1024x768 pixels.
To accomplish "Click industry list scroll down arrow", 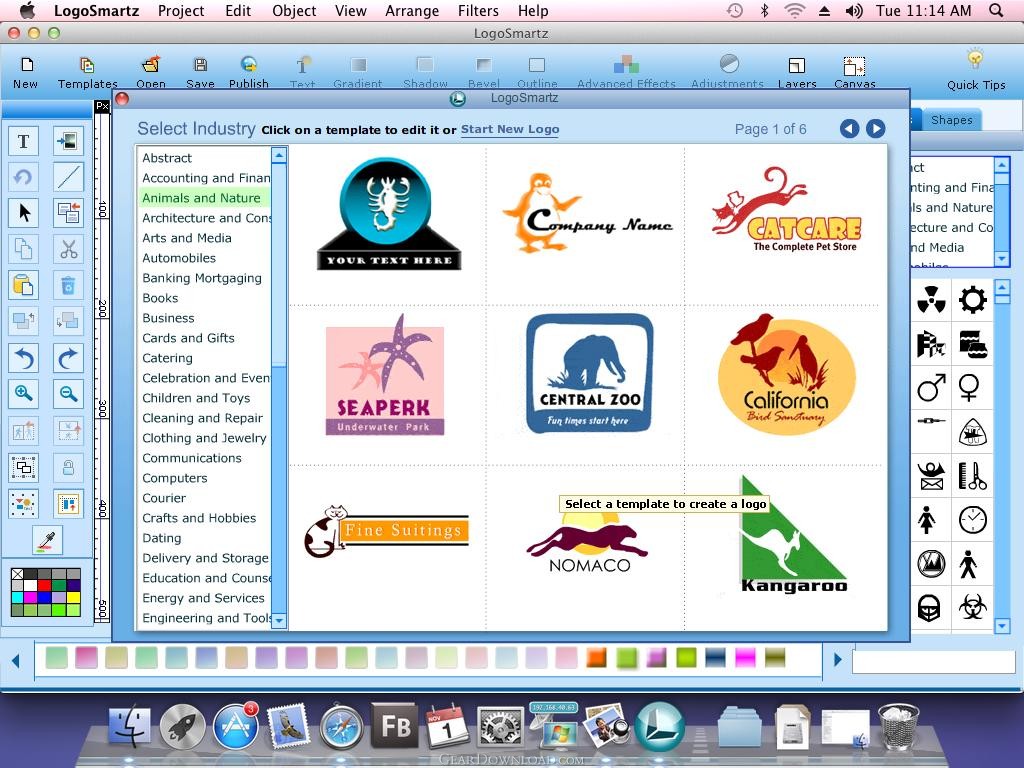I will [x=279, y=620].
